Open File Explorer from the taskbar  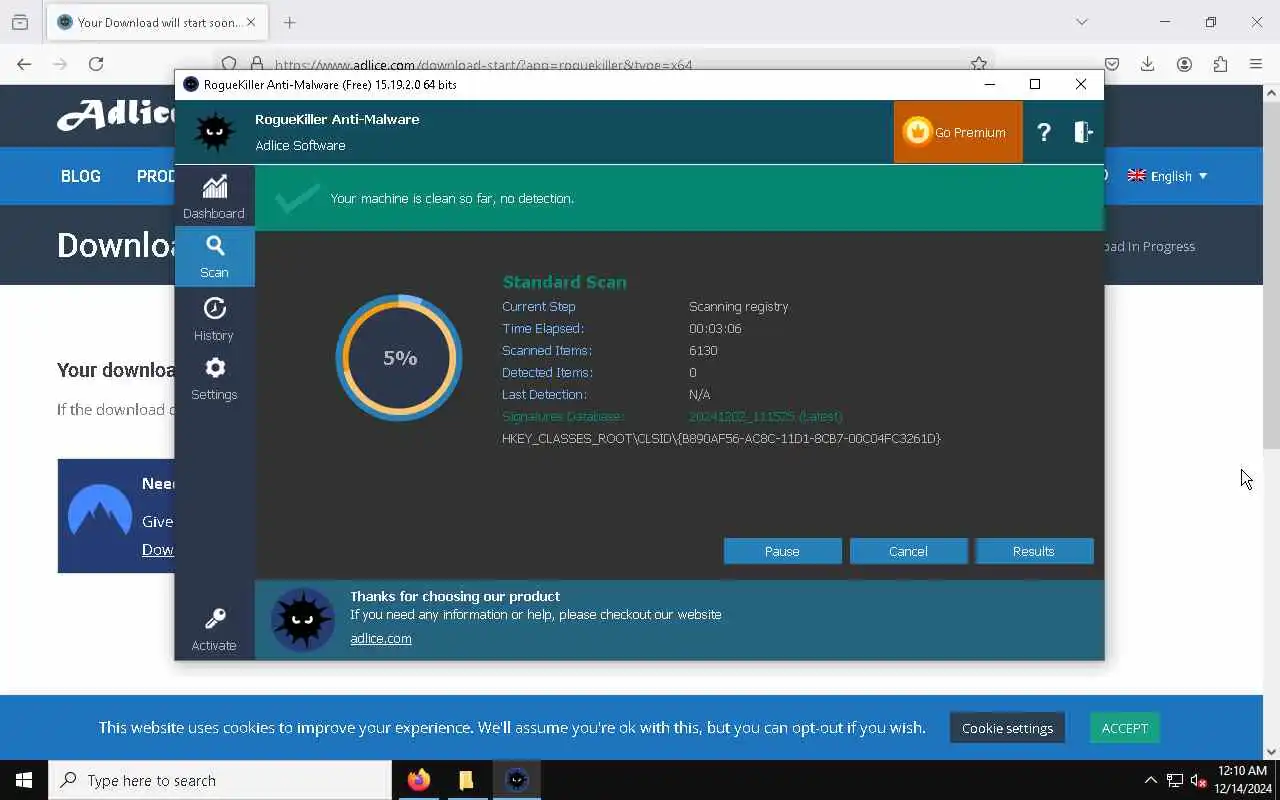[466, 780]
